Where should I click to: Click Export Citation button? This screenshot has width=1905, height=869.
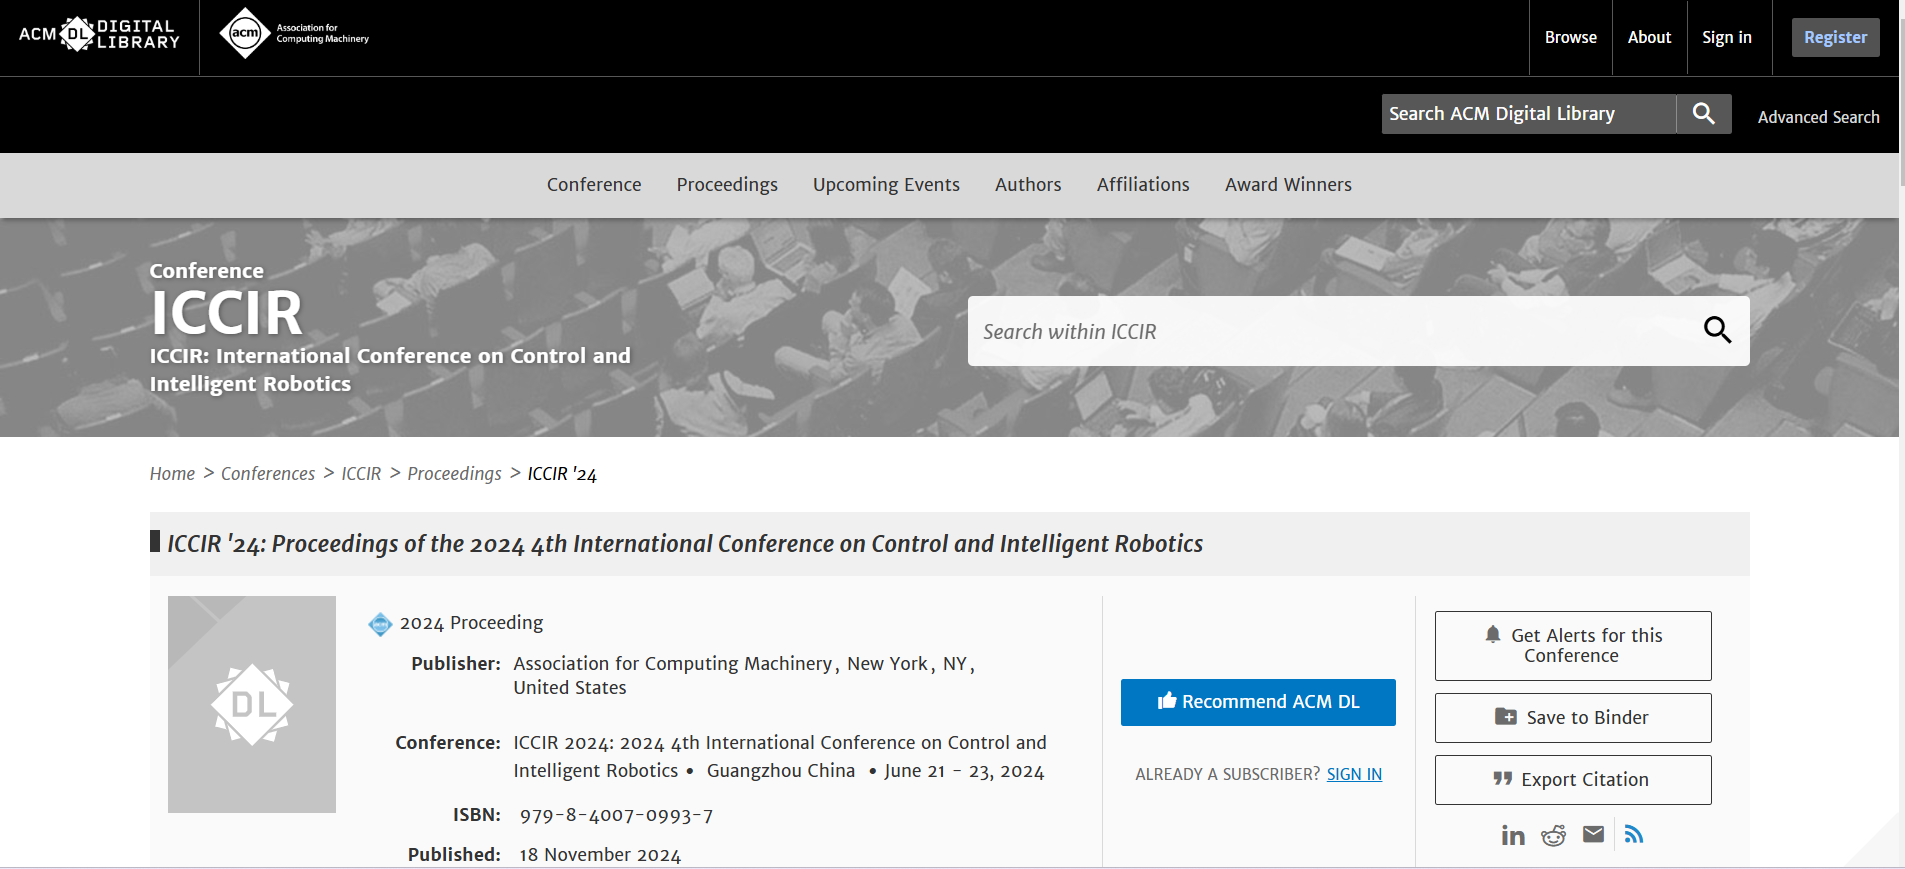point(1573,780)
